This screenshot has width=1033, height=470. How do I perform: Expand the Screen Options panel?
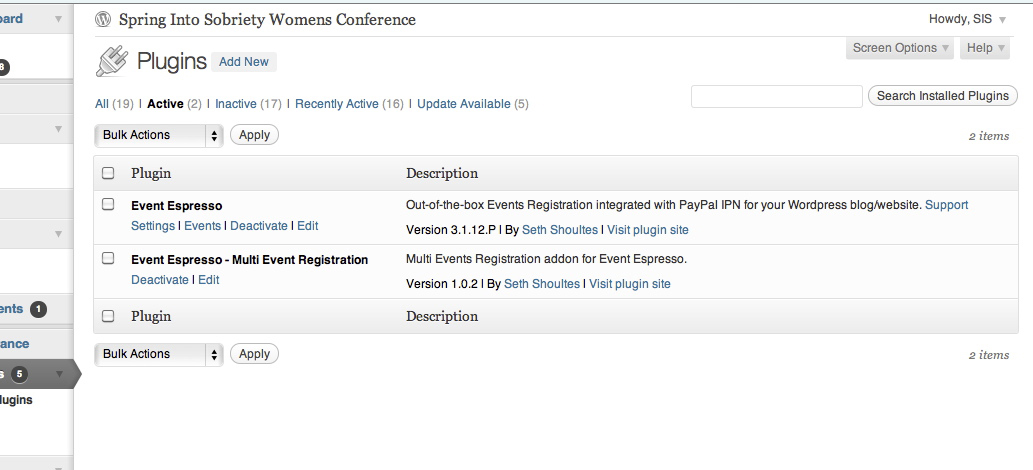coord(900,47)
